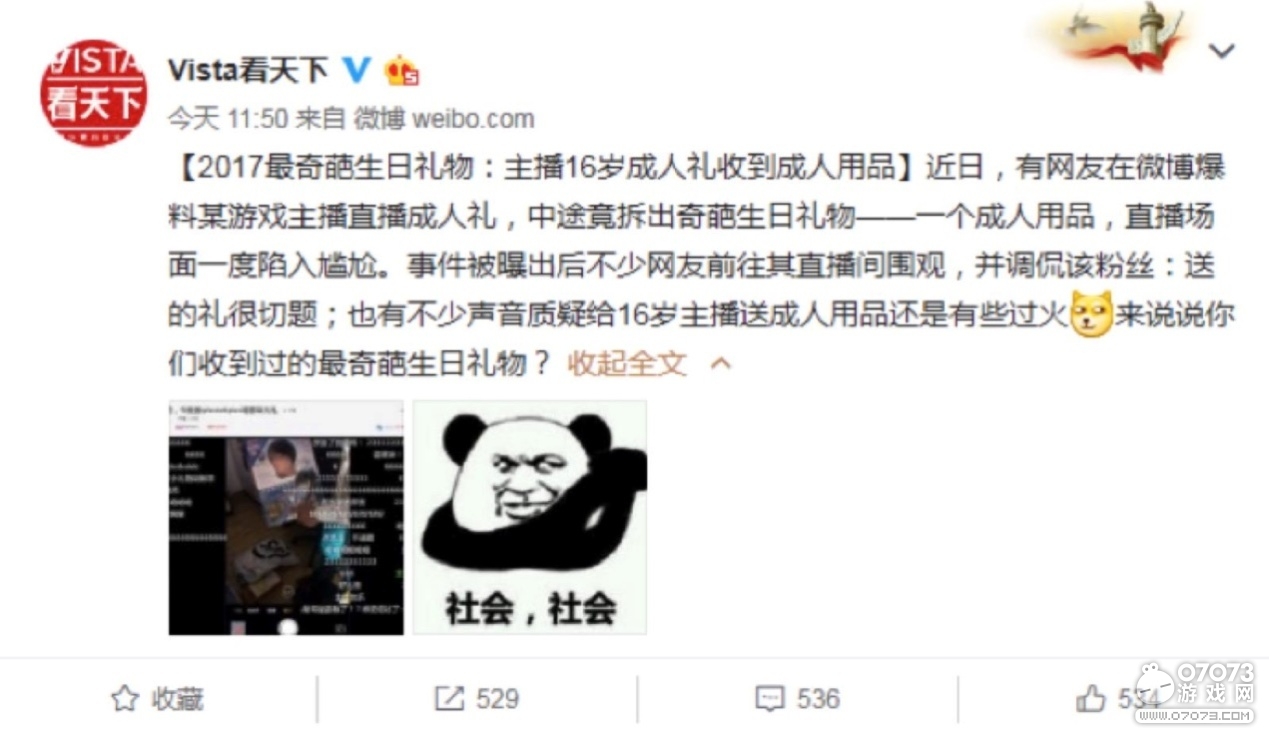1269x736 pixels.
Task: Click the 收藏 star icon
Action: (x=124, y=698)
